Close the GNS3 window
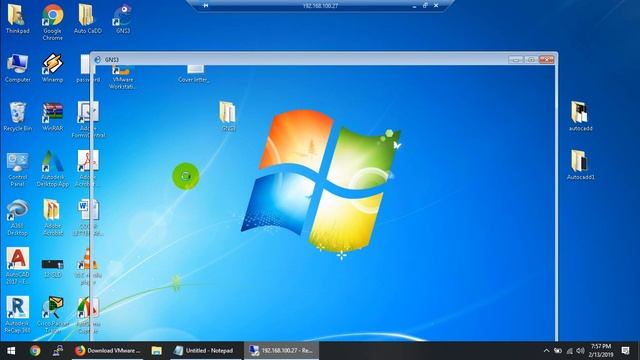This screenshot has height=360, width=640. [547, 60]
